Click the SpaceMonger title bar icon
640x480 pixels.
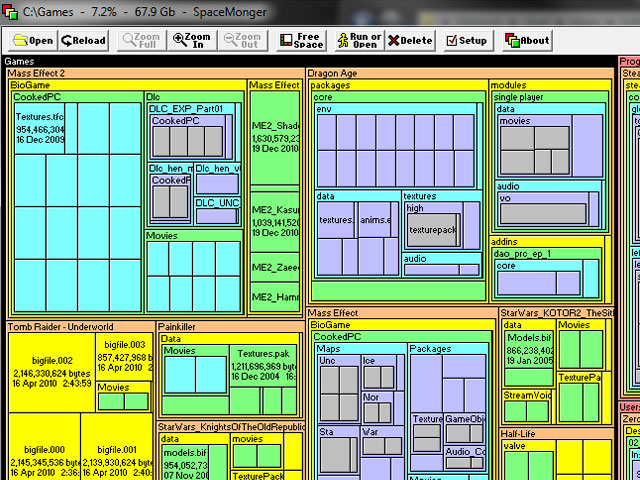pyautogui.click(x=10, y=11)
